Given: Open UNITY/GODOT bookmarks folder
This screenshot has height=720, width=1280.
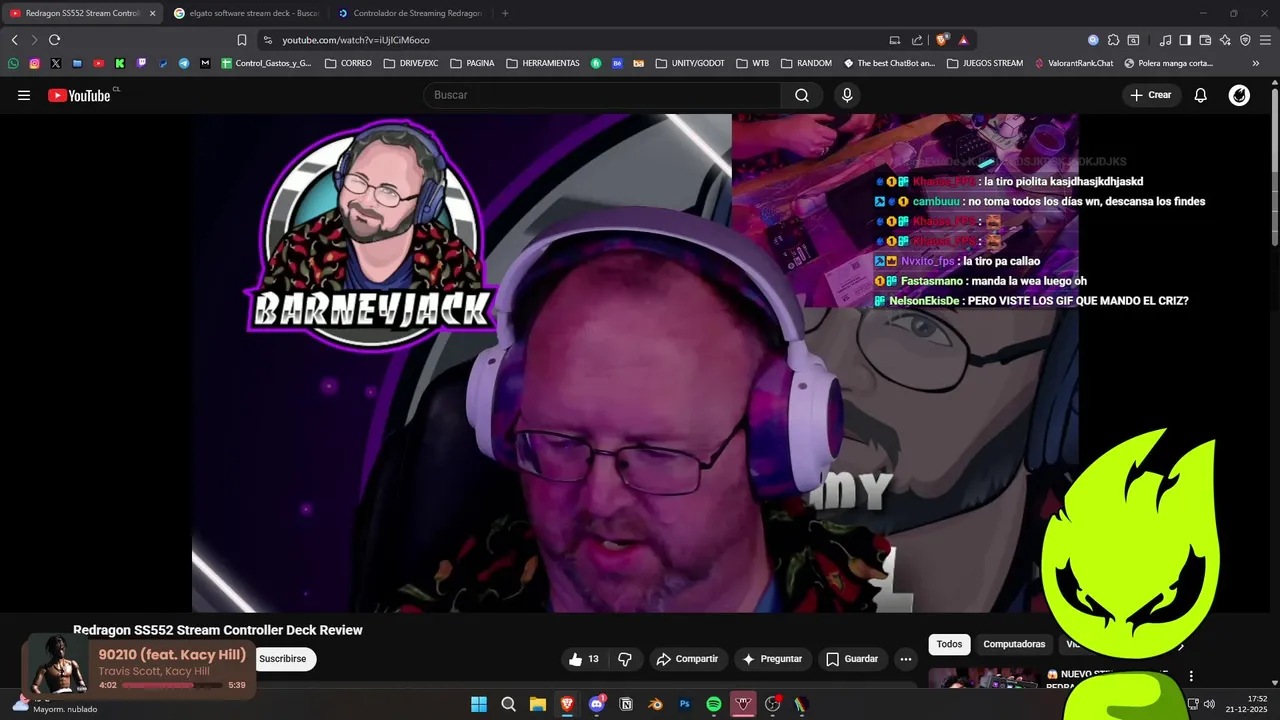Looking at the screenshot, I should coord(690,63).
